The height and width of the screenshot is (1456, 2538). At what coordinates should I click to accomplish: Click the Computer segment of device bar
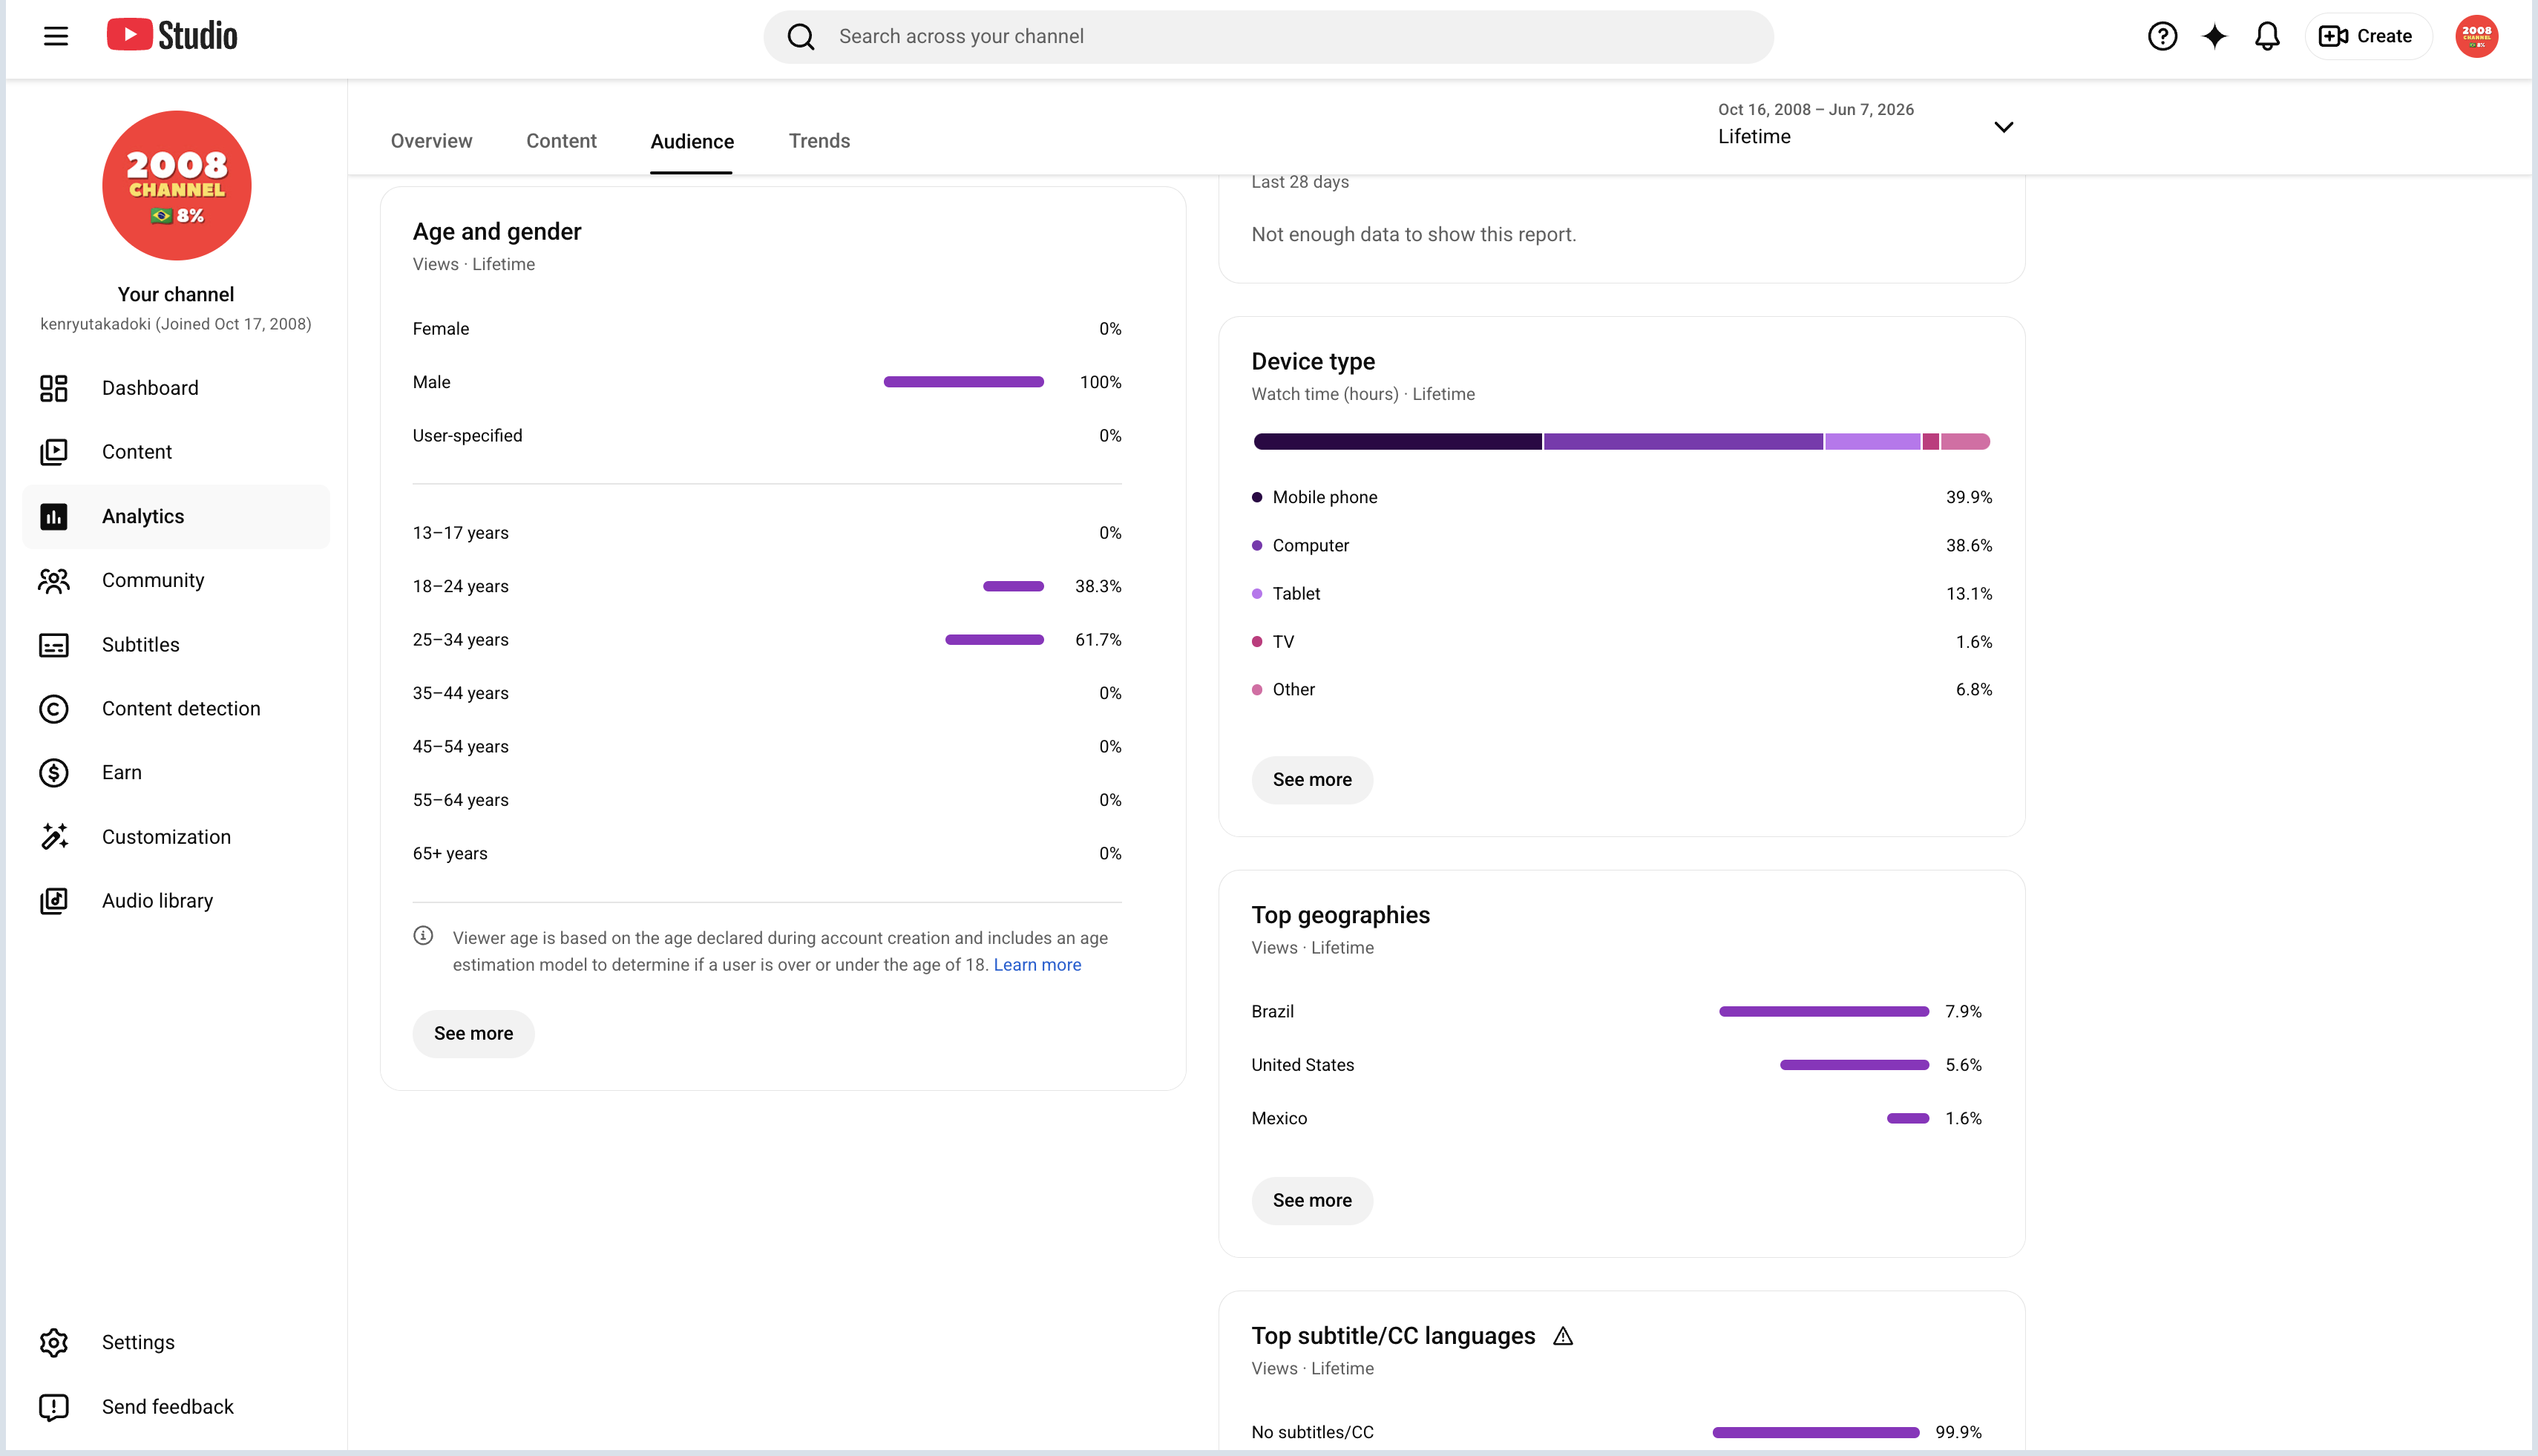coord(1683,442)
